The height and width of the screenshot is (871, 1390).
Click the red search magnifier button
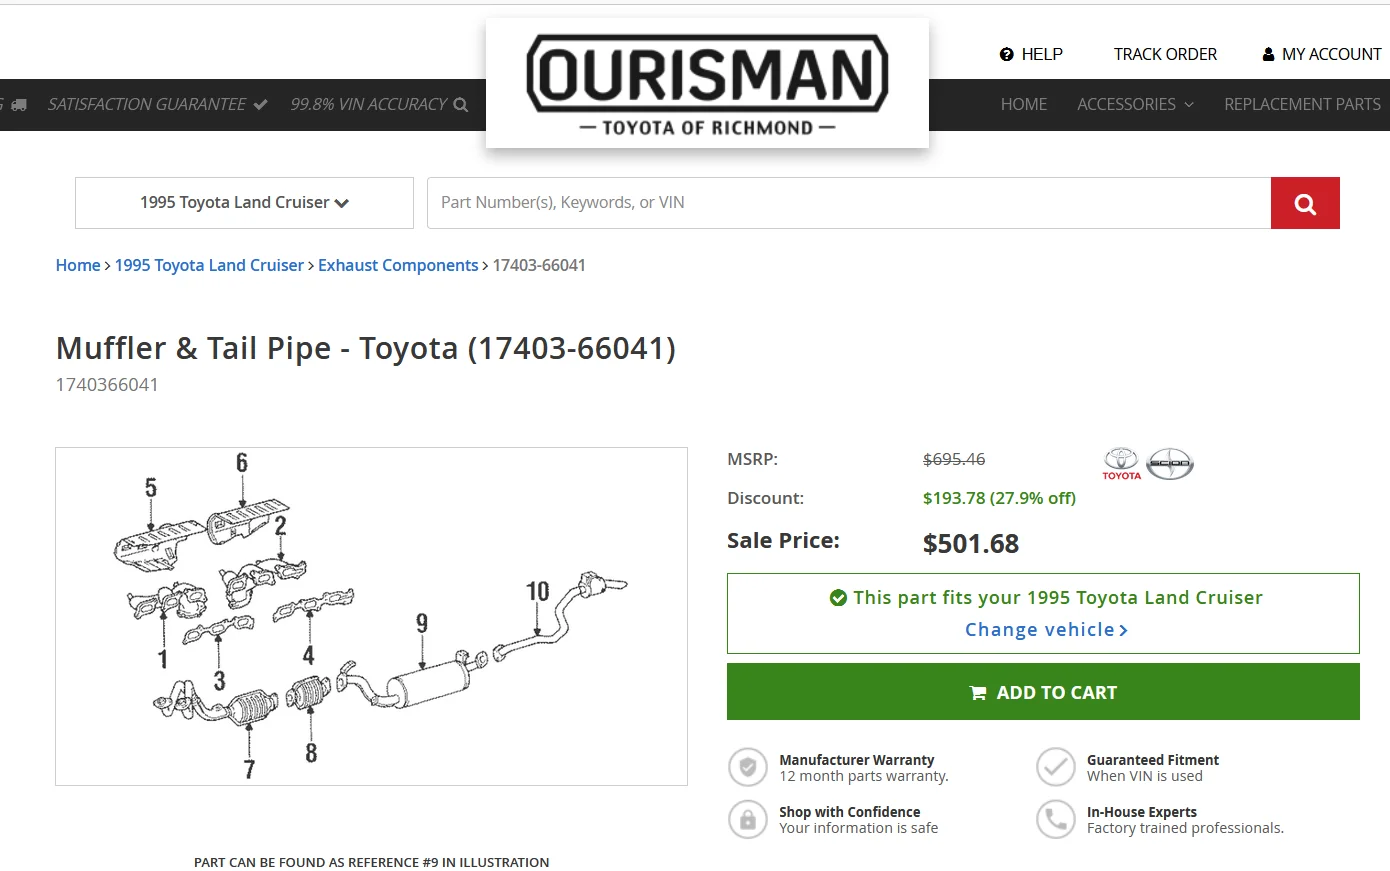click(1305, 204)
